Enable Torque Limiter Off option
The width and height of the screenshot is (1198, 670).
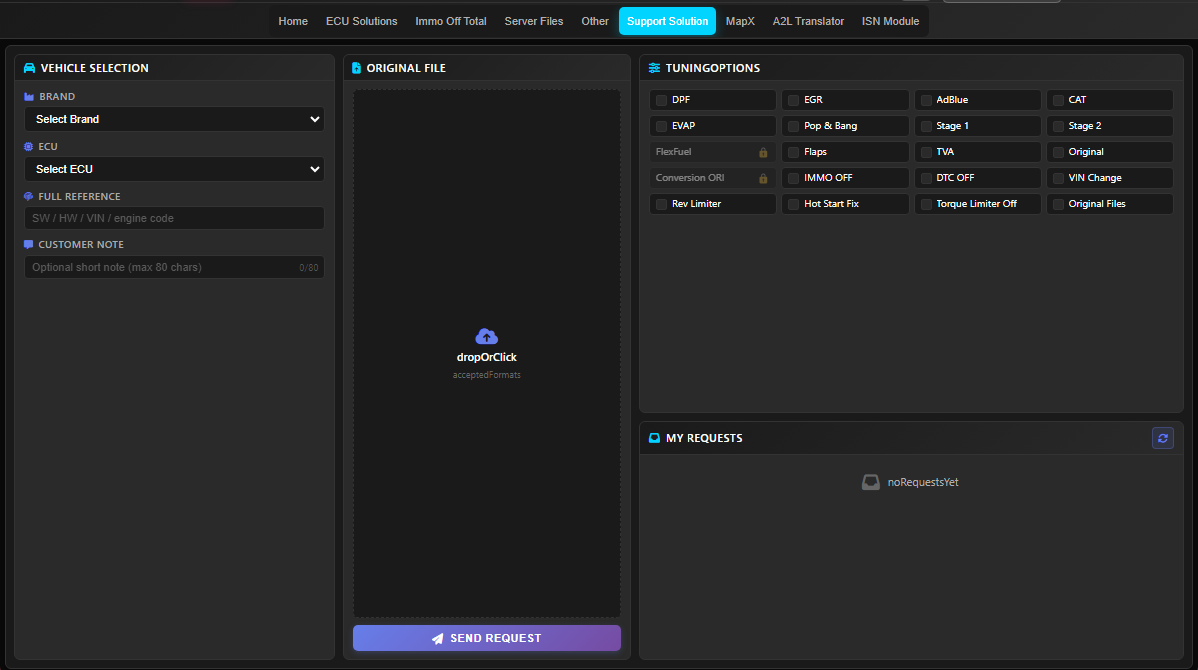click(926, 204)
